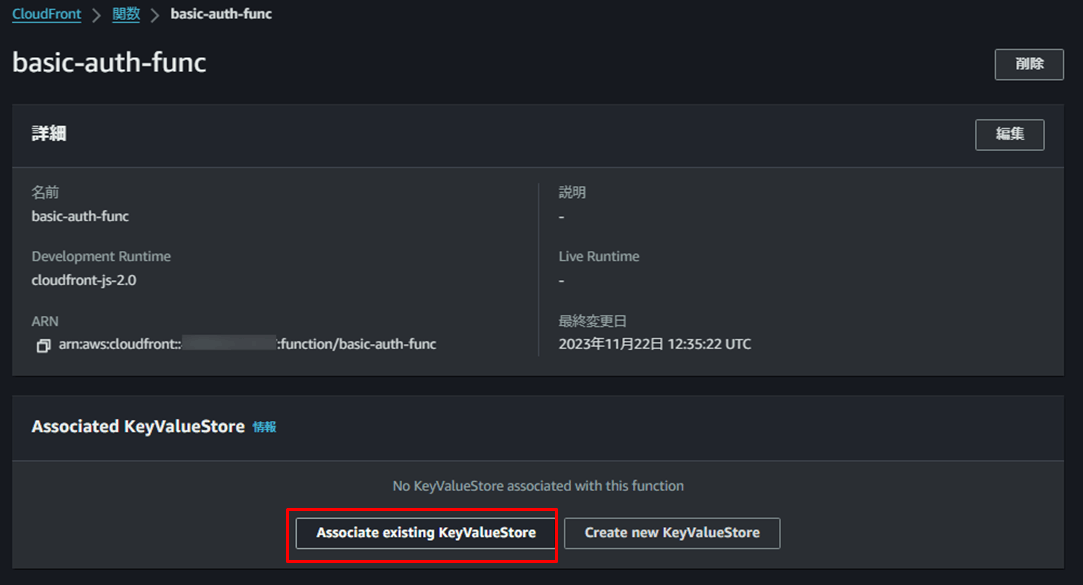Select the cloudfront-js-2.0 runtime value
The width and height of the screenshot is (1083, 585).
pyautogui.click(x=84, y=280)
